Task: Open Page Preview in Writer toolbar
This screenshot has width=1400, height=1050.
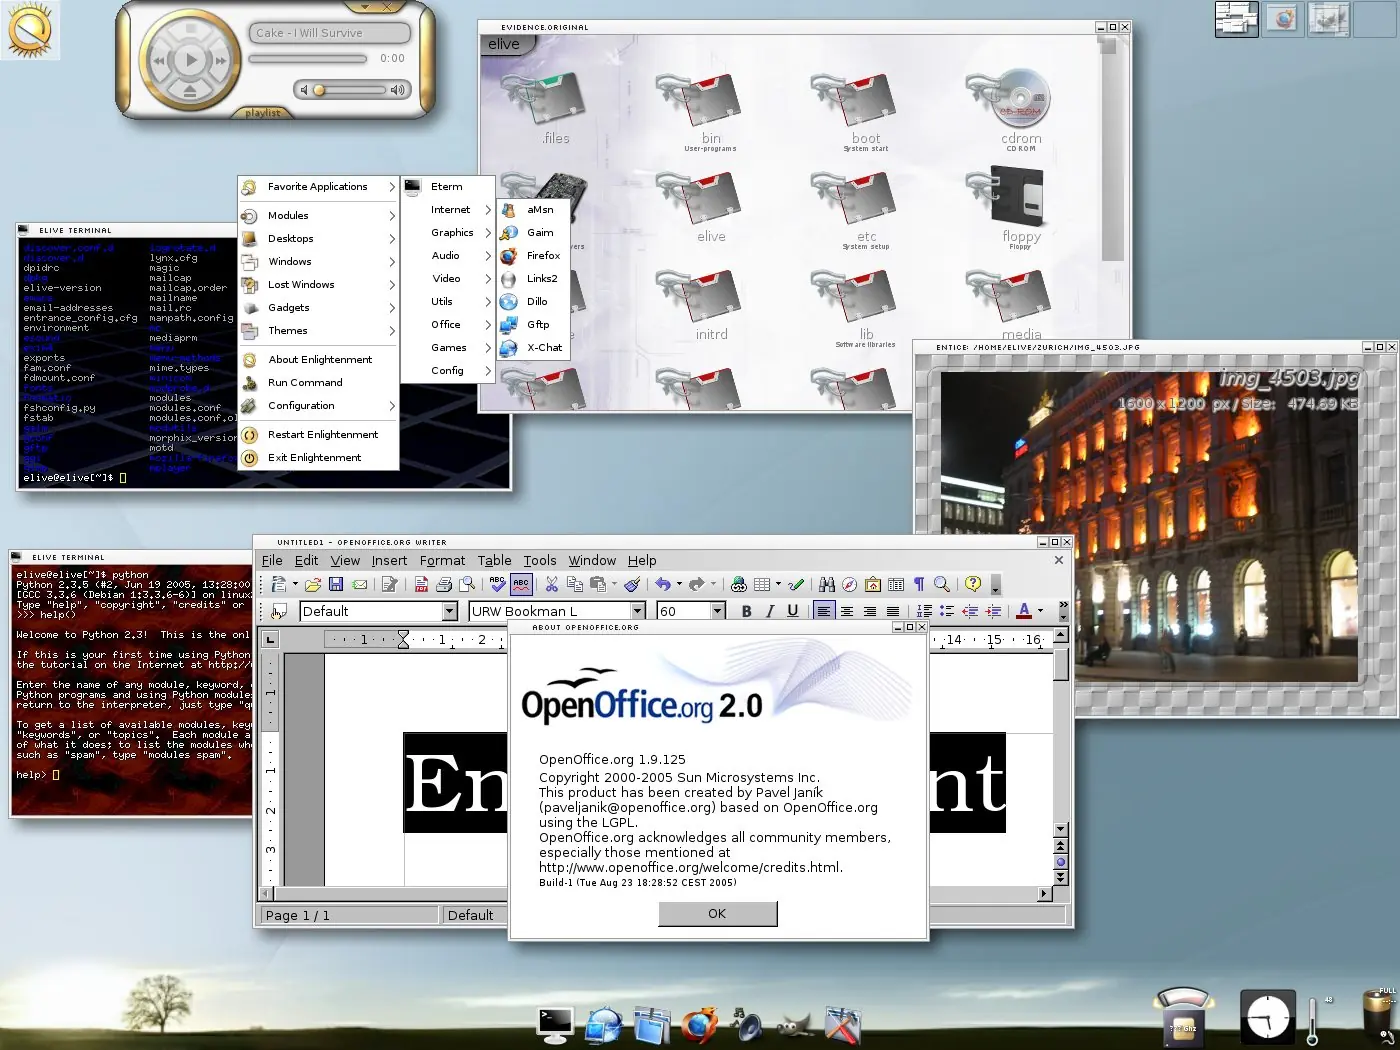Action: point(467,584)
